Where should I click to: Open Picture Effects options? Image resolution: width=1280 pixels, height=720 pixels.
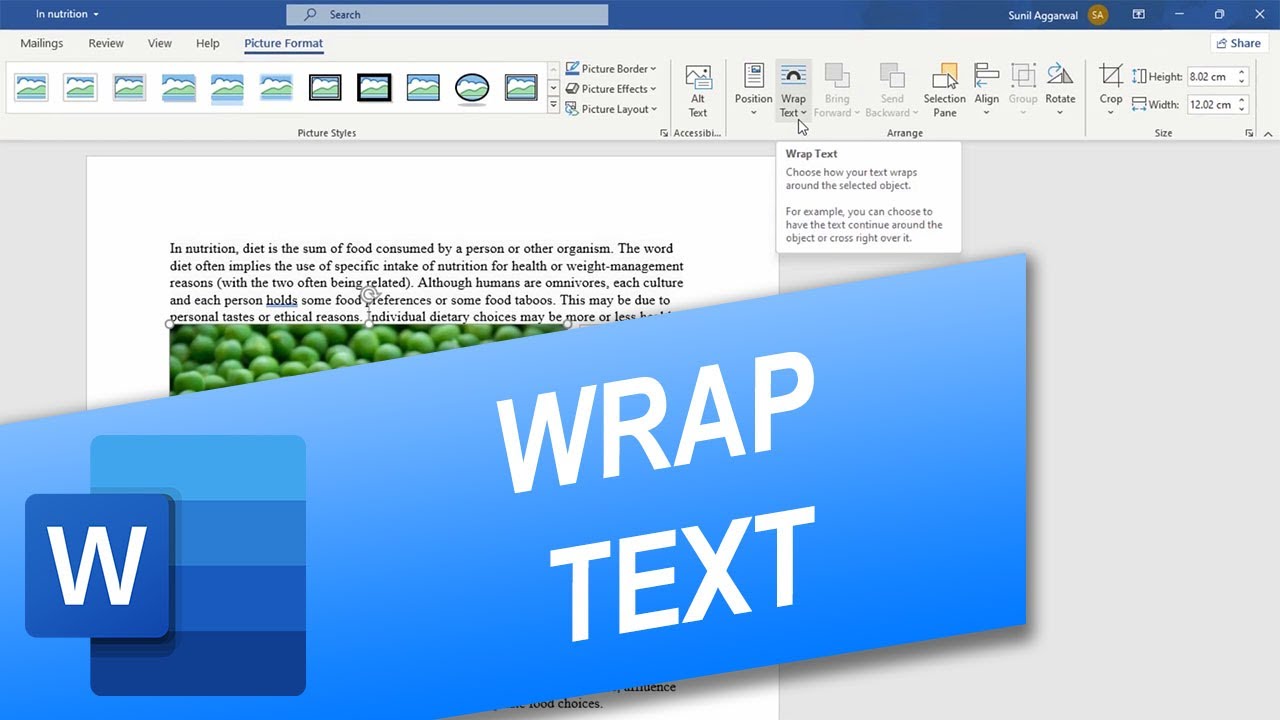coord(611,89)
